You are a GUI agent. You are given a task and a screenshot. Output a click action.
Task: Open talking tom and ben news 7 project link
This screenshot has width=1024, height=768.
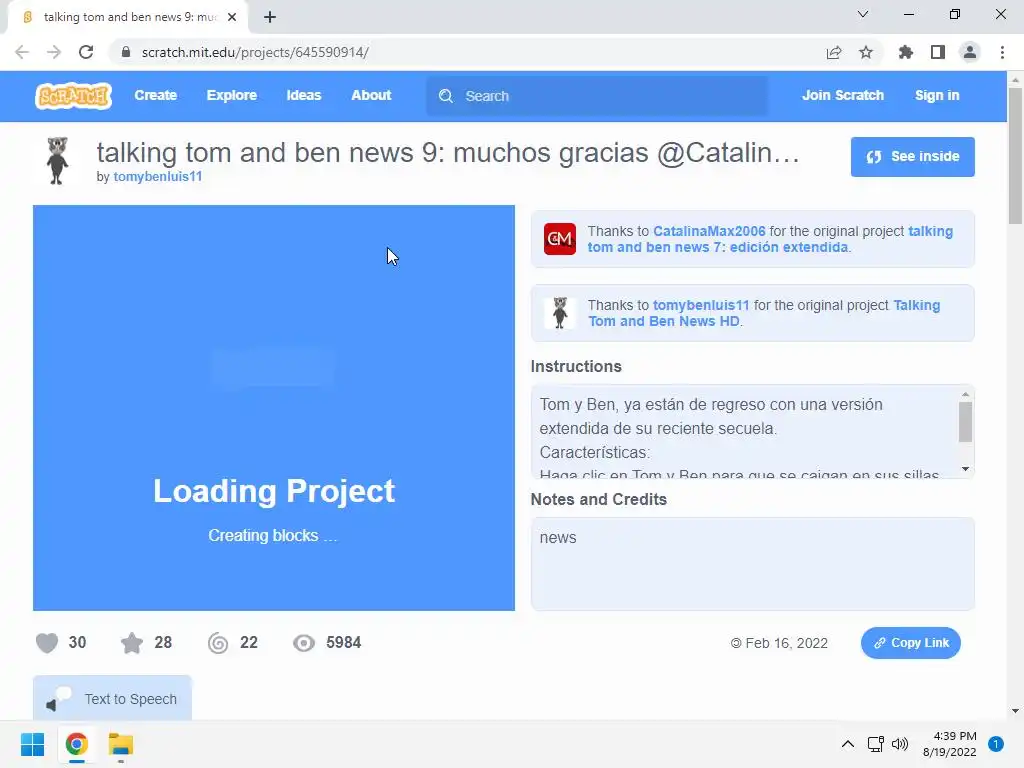770,239
